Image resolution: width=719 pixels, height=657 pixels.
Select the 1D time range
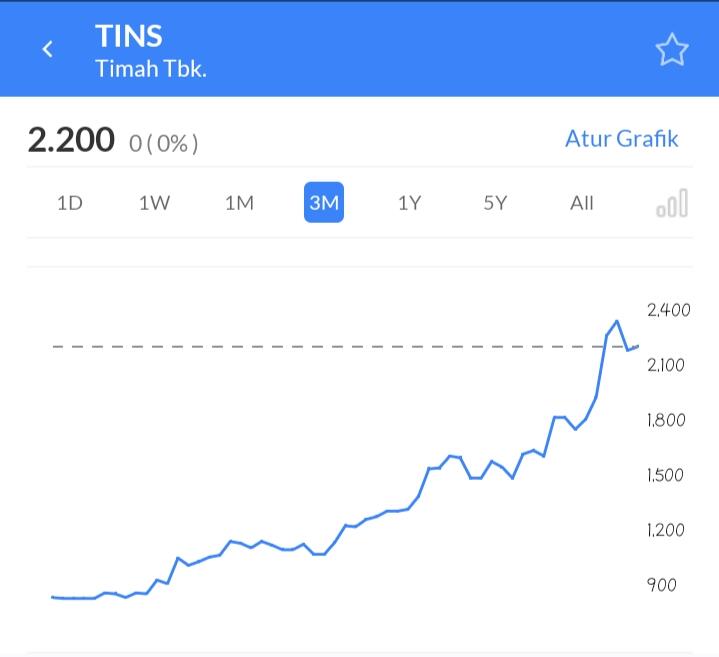[70, 203]
